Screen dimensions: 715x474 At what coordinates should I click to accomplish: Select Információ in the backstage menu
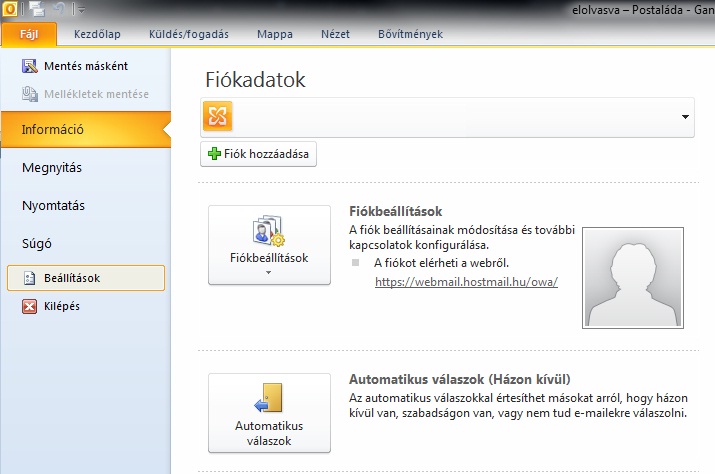coord(86,130)
